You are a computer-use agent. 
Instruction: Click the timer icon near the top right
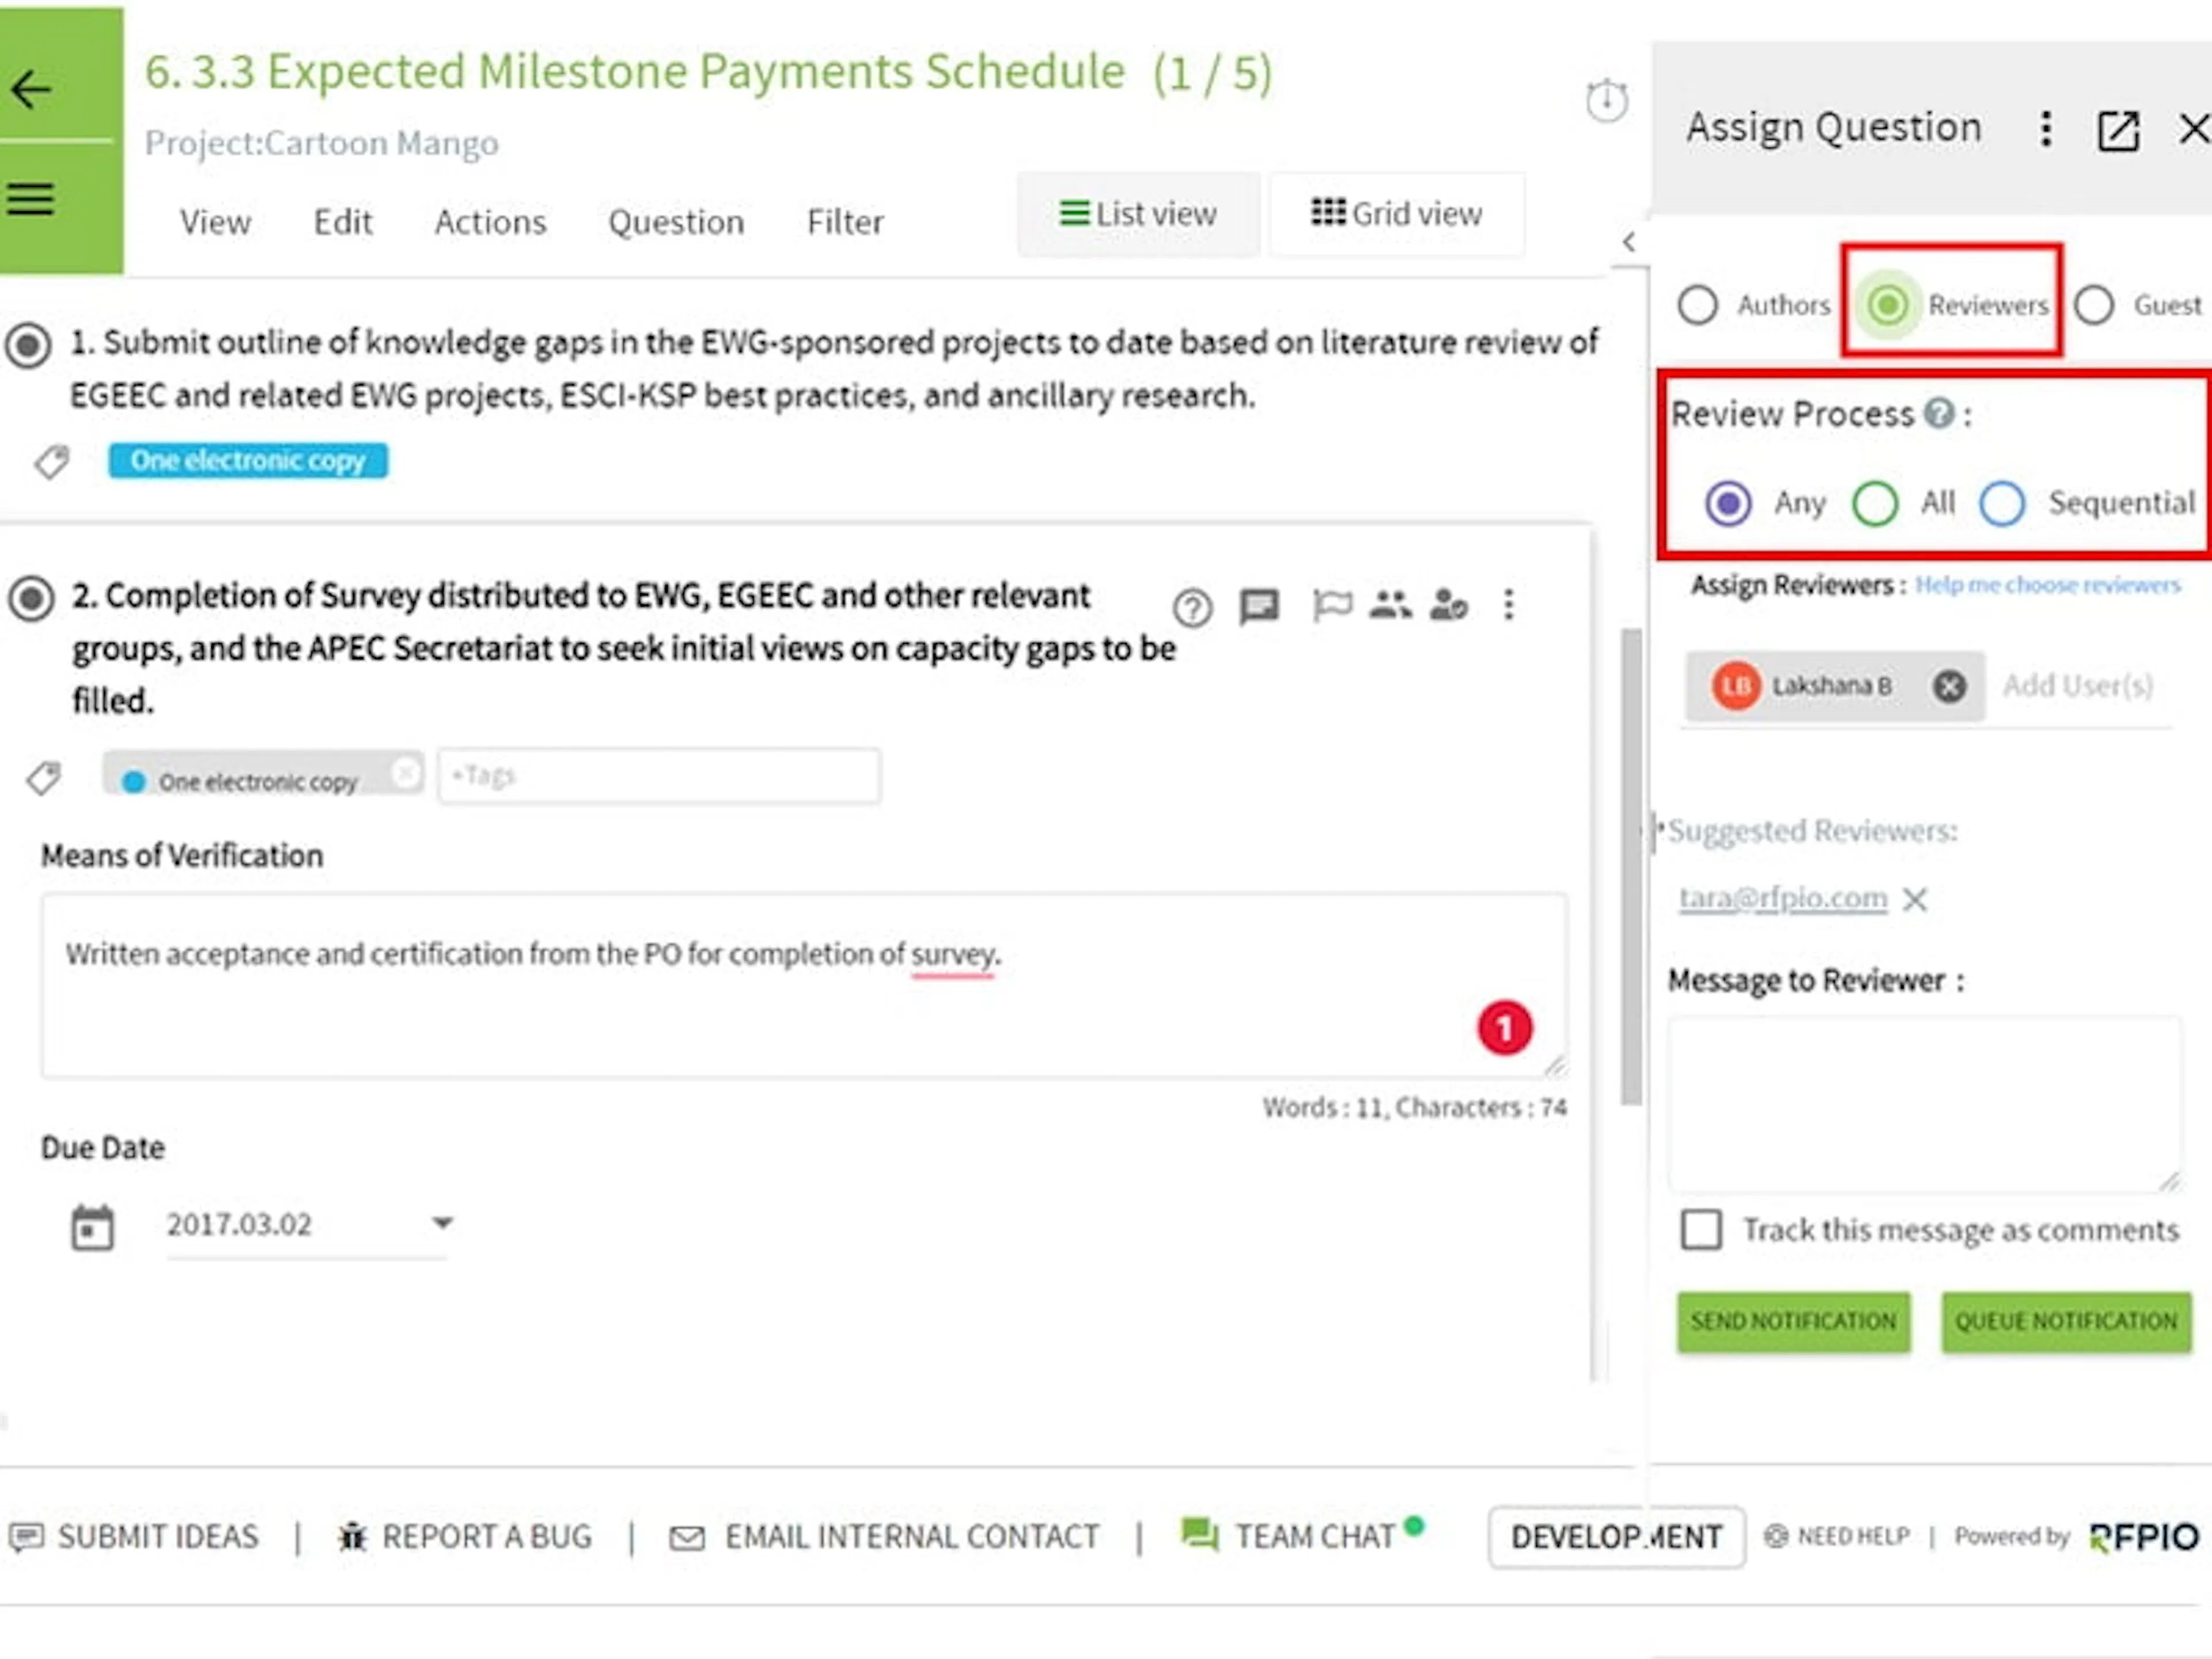tap(1606, 99)
